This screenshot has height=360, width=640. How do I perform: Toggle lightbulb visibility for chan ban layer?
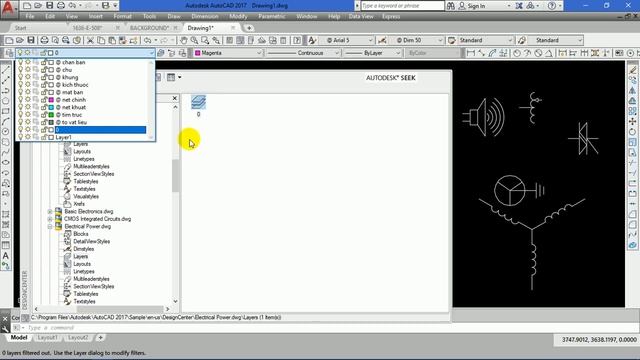[20, 62]
